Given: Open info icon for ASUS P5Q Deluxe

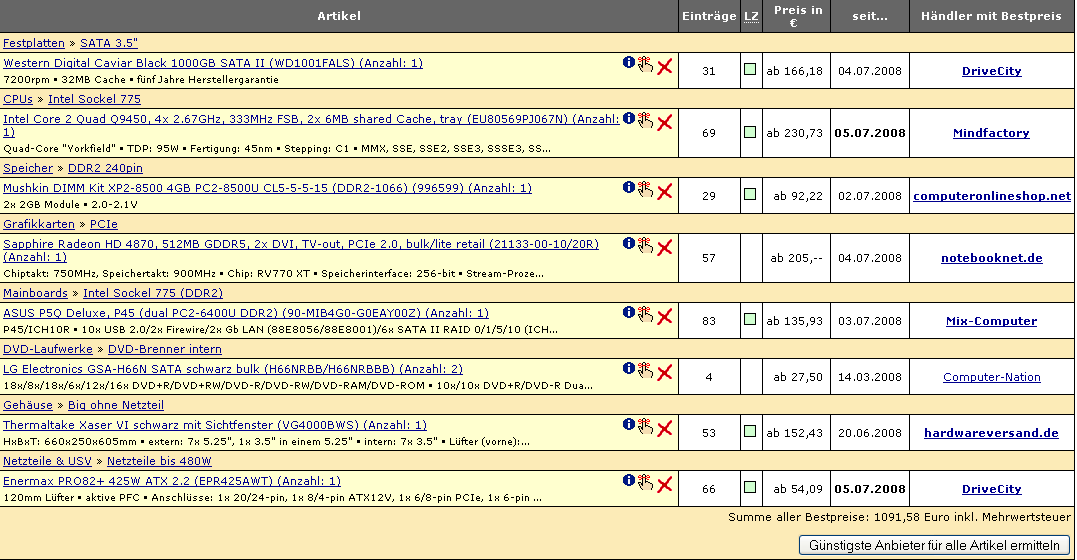Looking at the screenshot, I should (x=628, y=313).
